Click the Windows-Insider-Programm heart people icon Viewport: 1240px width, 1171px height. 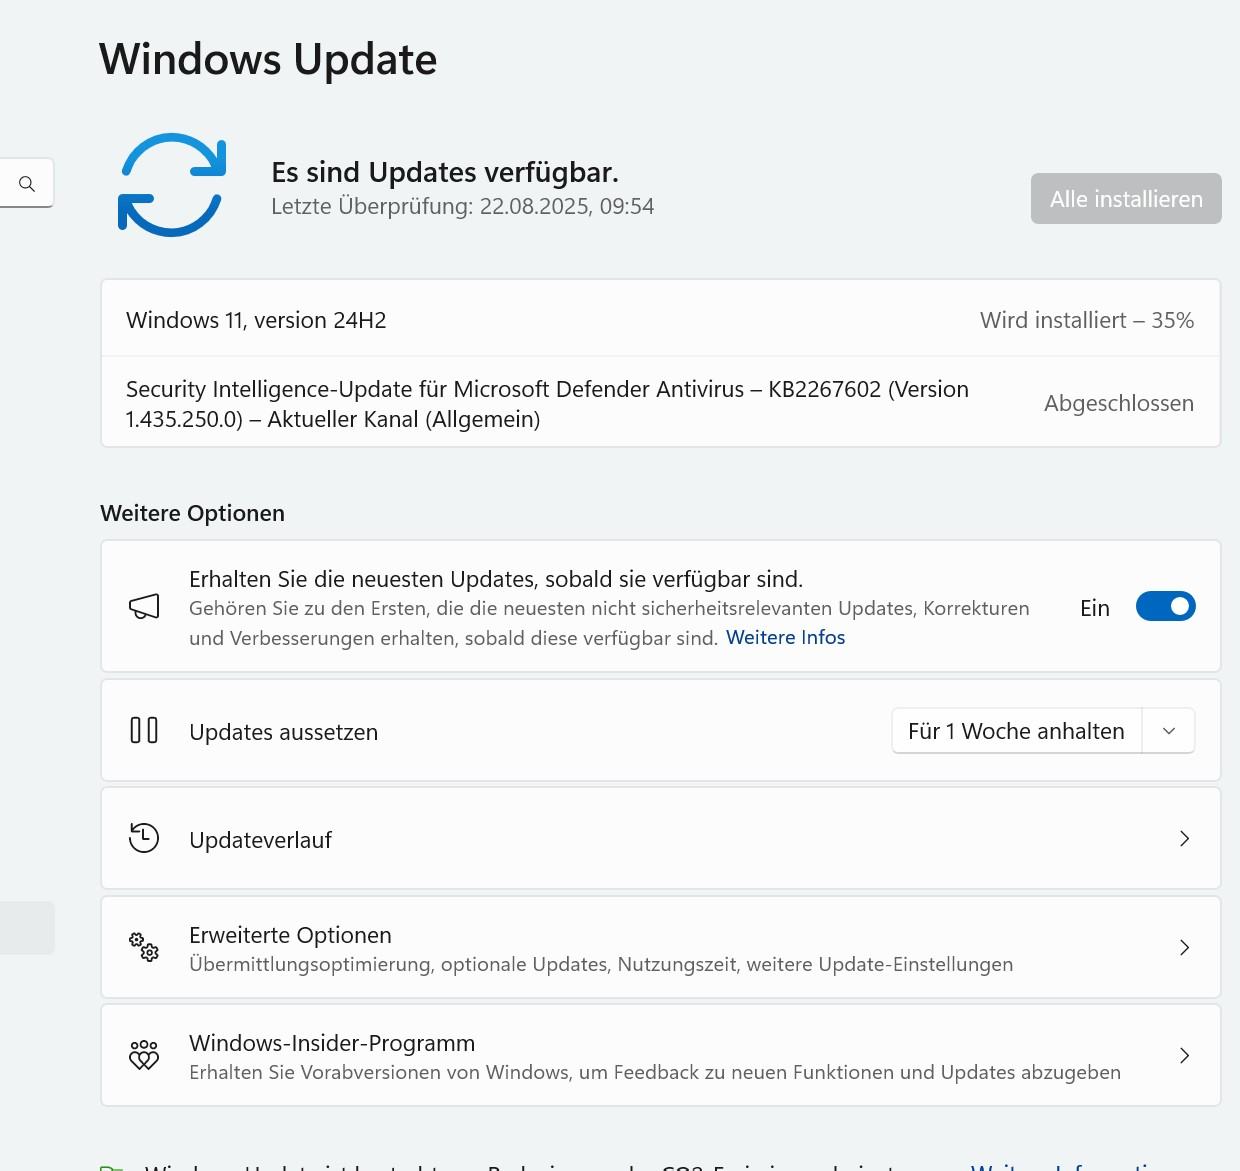[144, 1055]
